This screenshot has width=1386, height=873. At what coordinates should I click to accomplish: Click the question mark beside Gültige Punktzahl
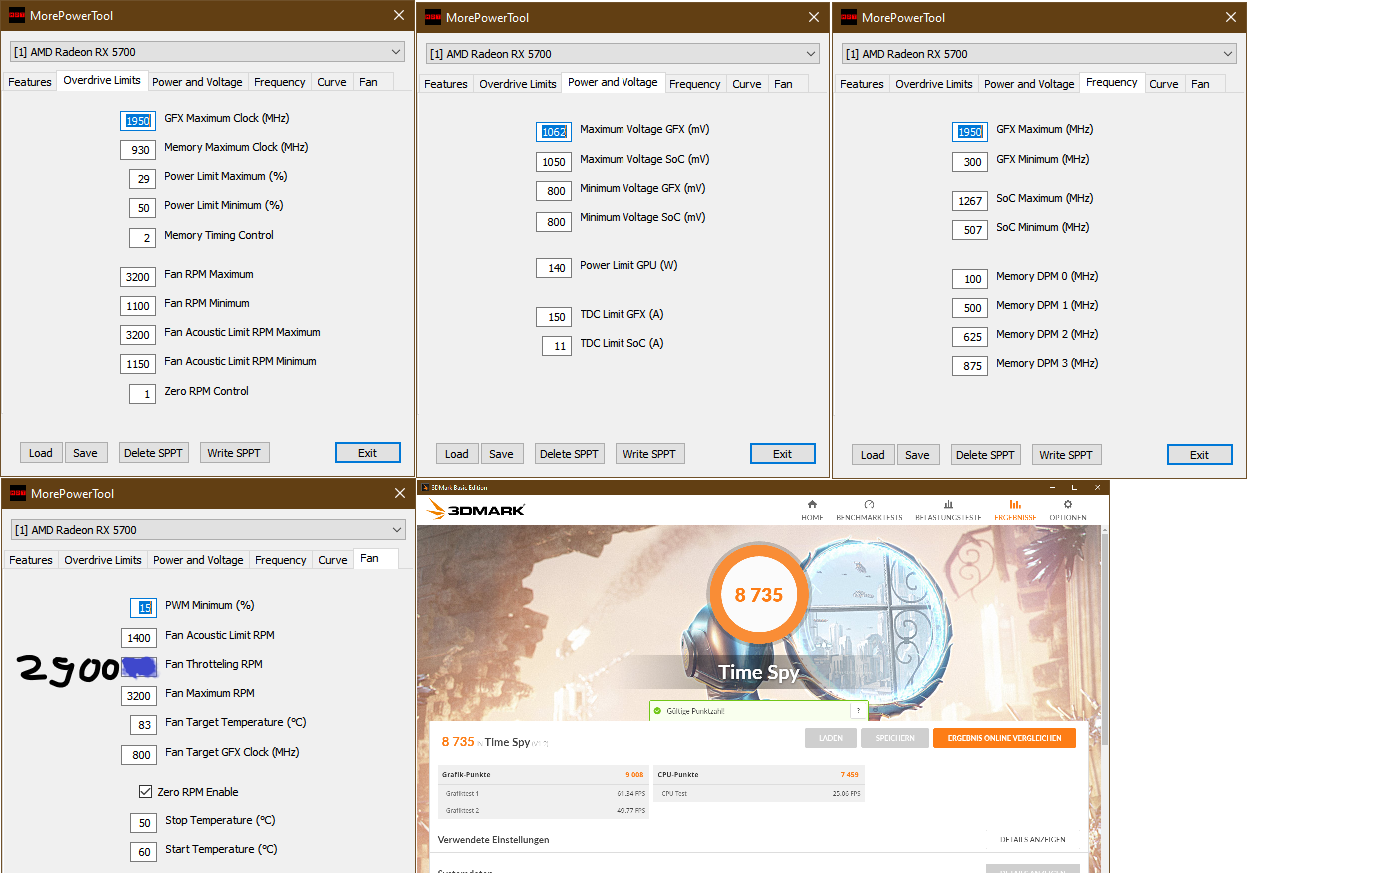(857, 710)
